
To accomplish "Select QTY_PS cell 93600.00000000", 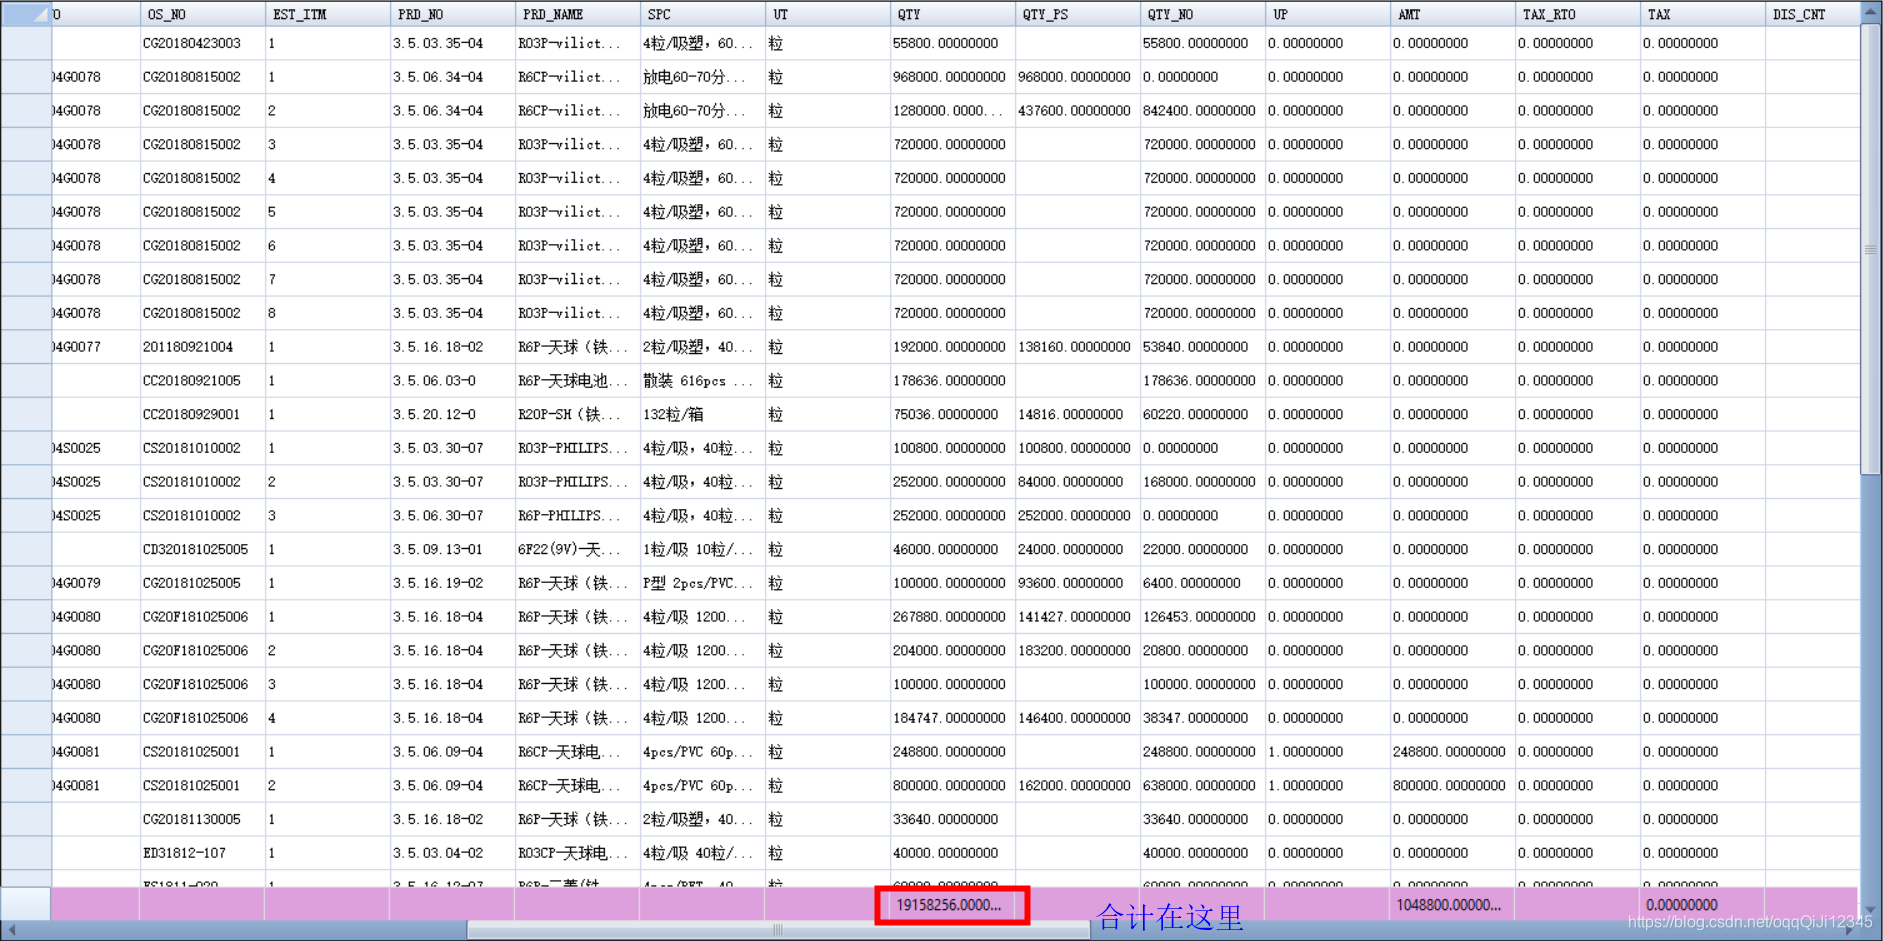I will pyautogui.click(x=1077, y=583).
